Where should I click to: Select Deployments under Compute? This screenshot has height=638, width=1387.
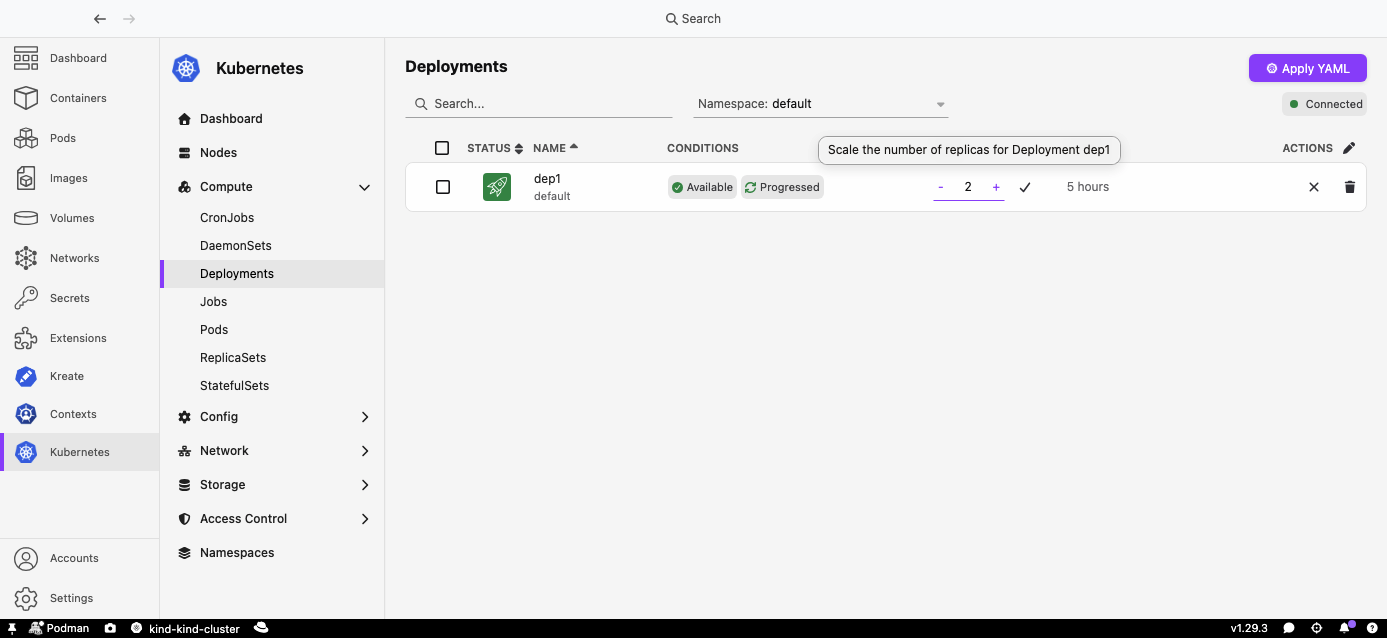point(237,274)
